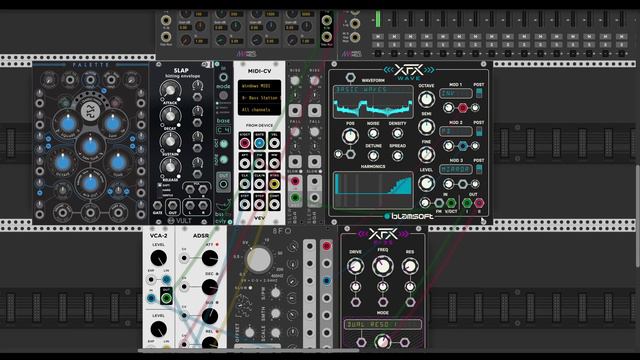Click the PW jack on MIDI-CV
640x360 pixels.
(x=259, y=164)
